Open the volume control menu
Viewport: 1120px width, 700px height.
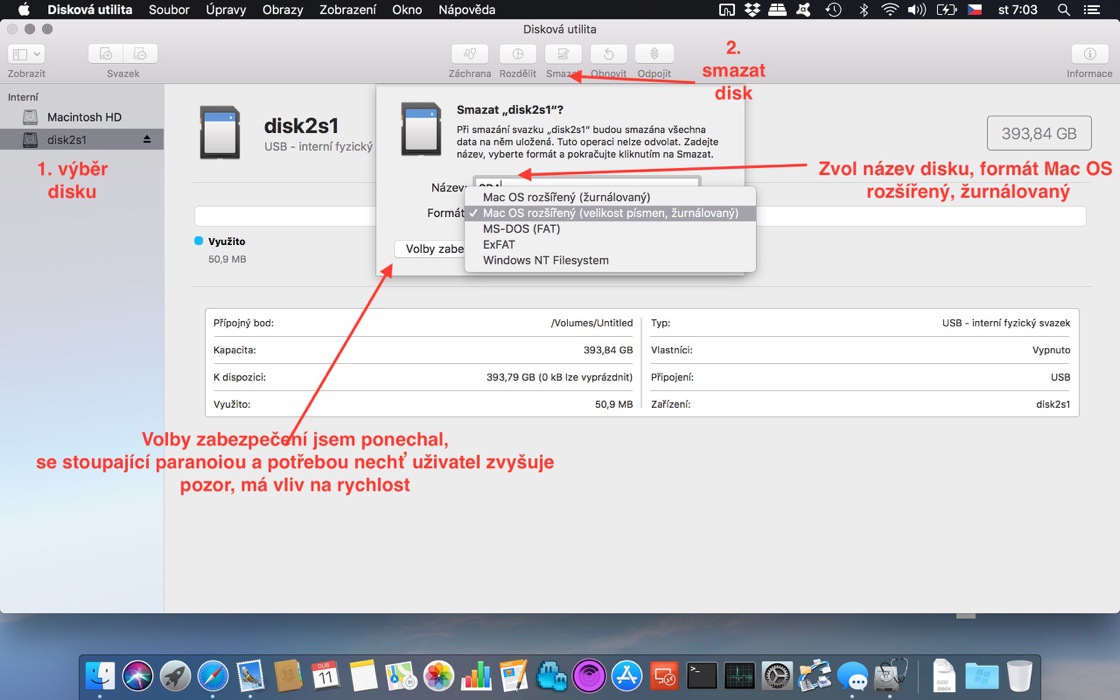[917, 9]
